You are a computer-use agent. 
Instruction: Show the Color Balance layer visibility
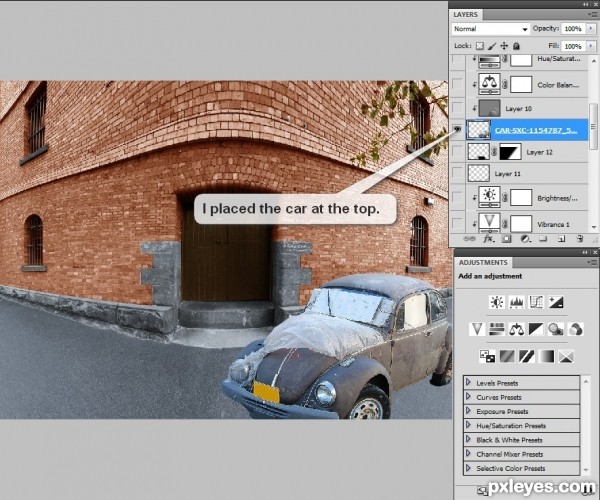coord(457,85)
